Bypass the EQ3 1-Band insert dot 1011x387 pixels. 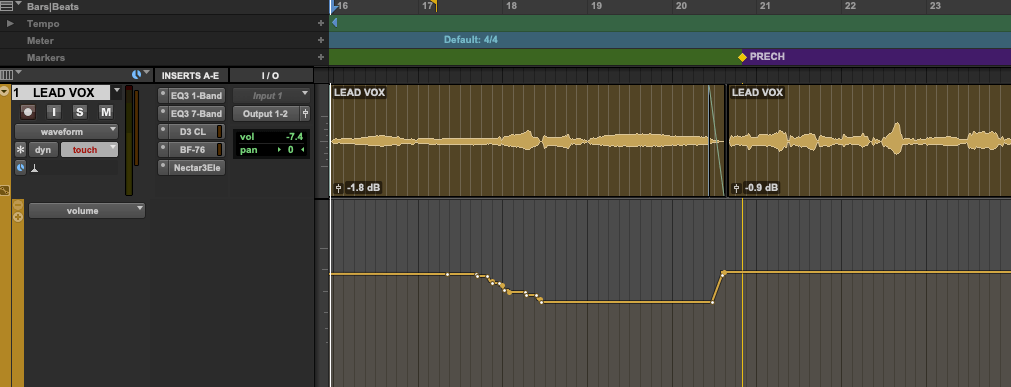tap(162, 95)
